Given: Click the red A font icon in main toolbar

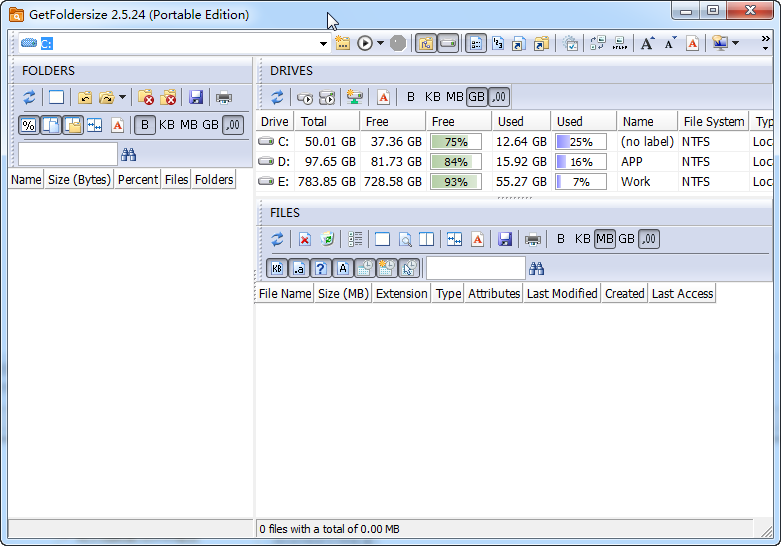Looking at the screenshot, I should tap(692, 43).
